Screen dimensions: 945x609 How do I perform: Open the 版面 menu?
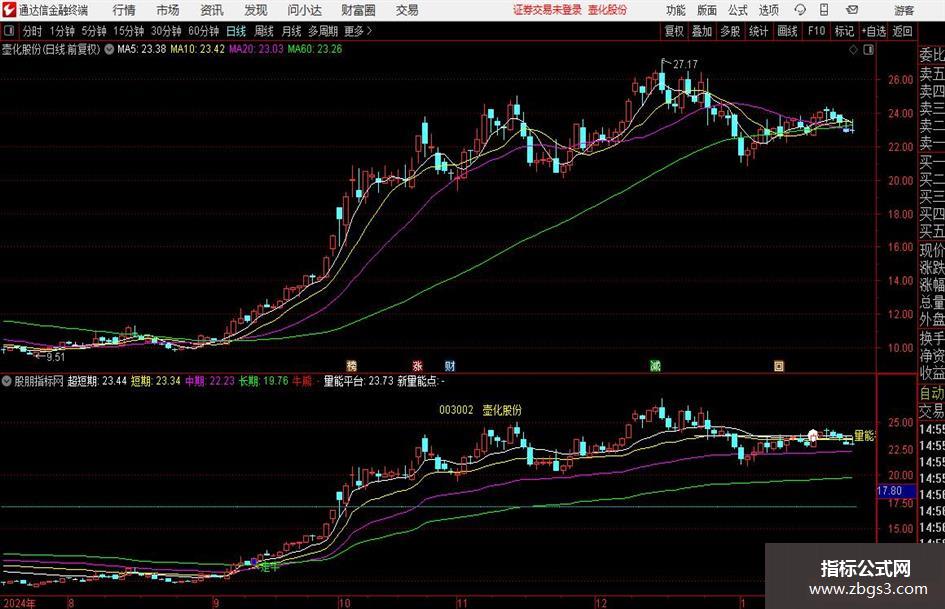tap(707, 10)
